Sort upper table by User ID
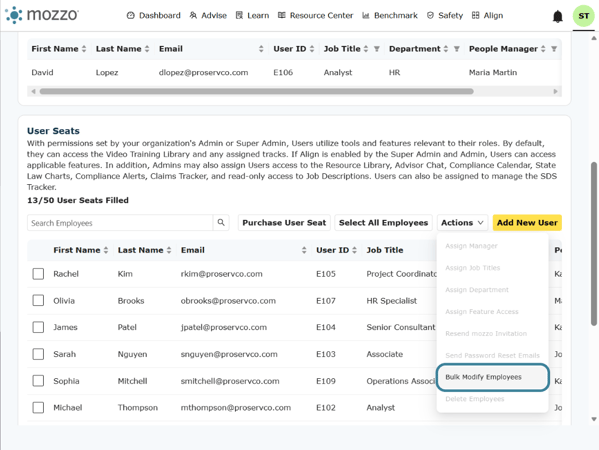This screenshot has height=450, width=599. click(312, 49)
